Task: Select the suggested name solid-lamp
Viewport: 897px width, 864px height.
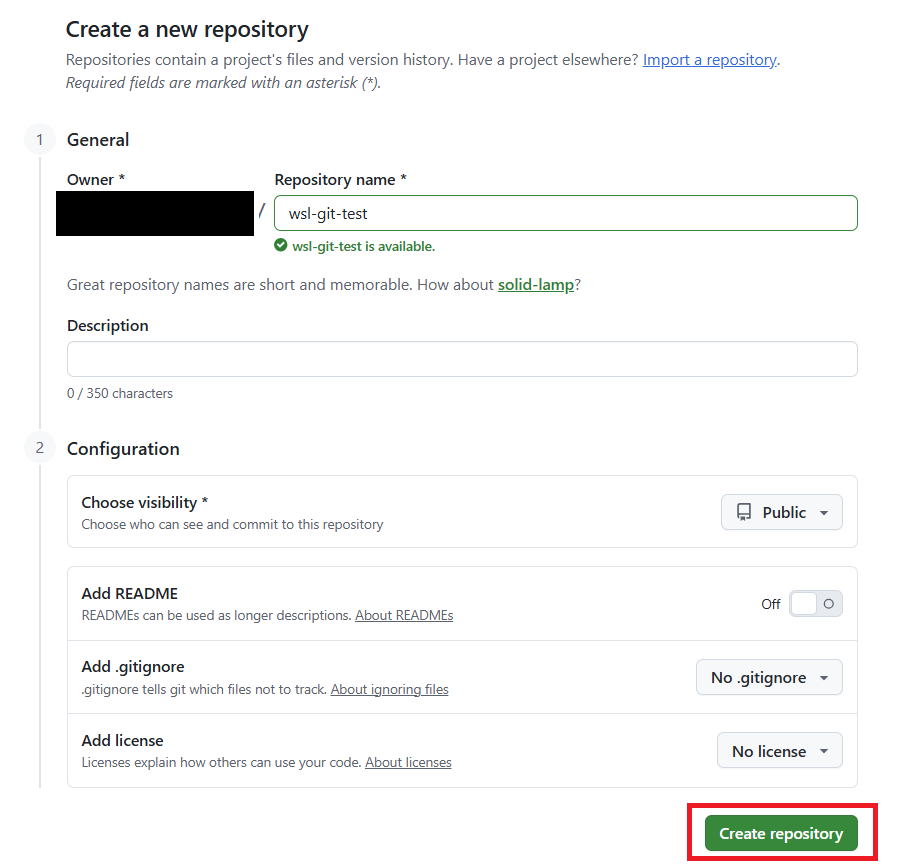Action: pyautogui.click(x=536, y=284)
